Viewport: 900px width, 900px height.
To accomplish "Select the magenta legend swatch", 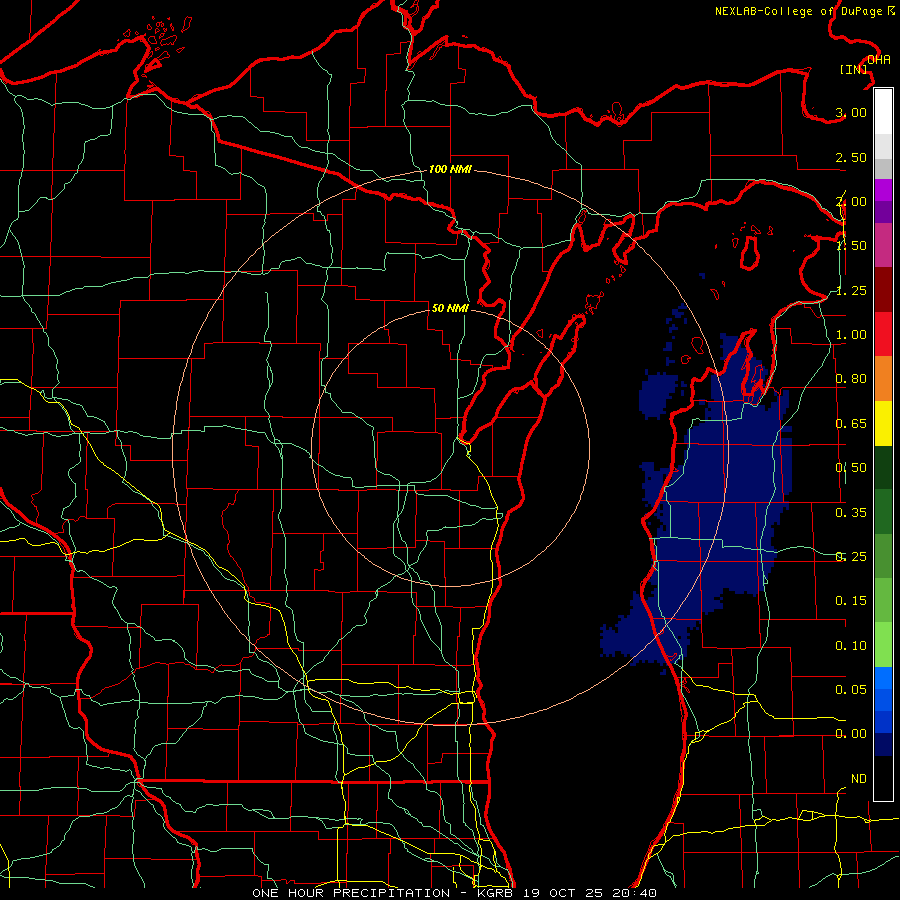I will coord(883,190).
